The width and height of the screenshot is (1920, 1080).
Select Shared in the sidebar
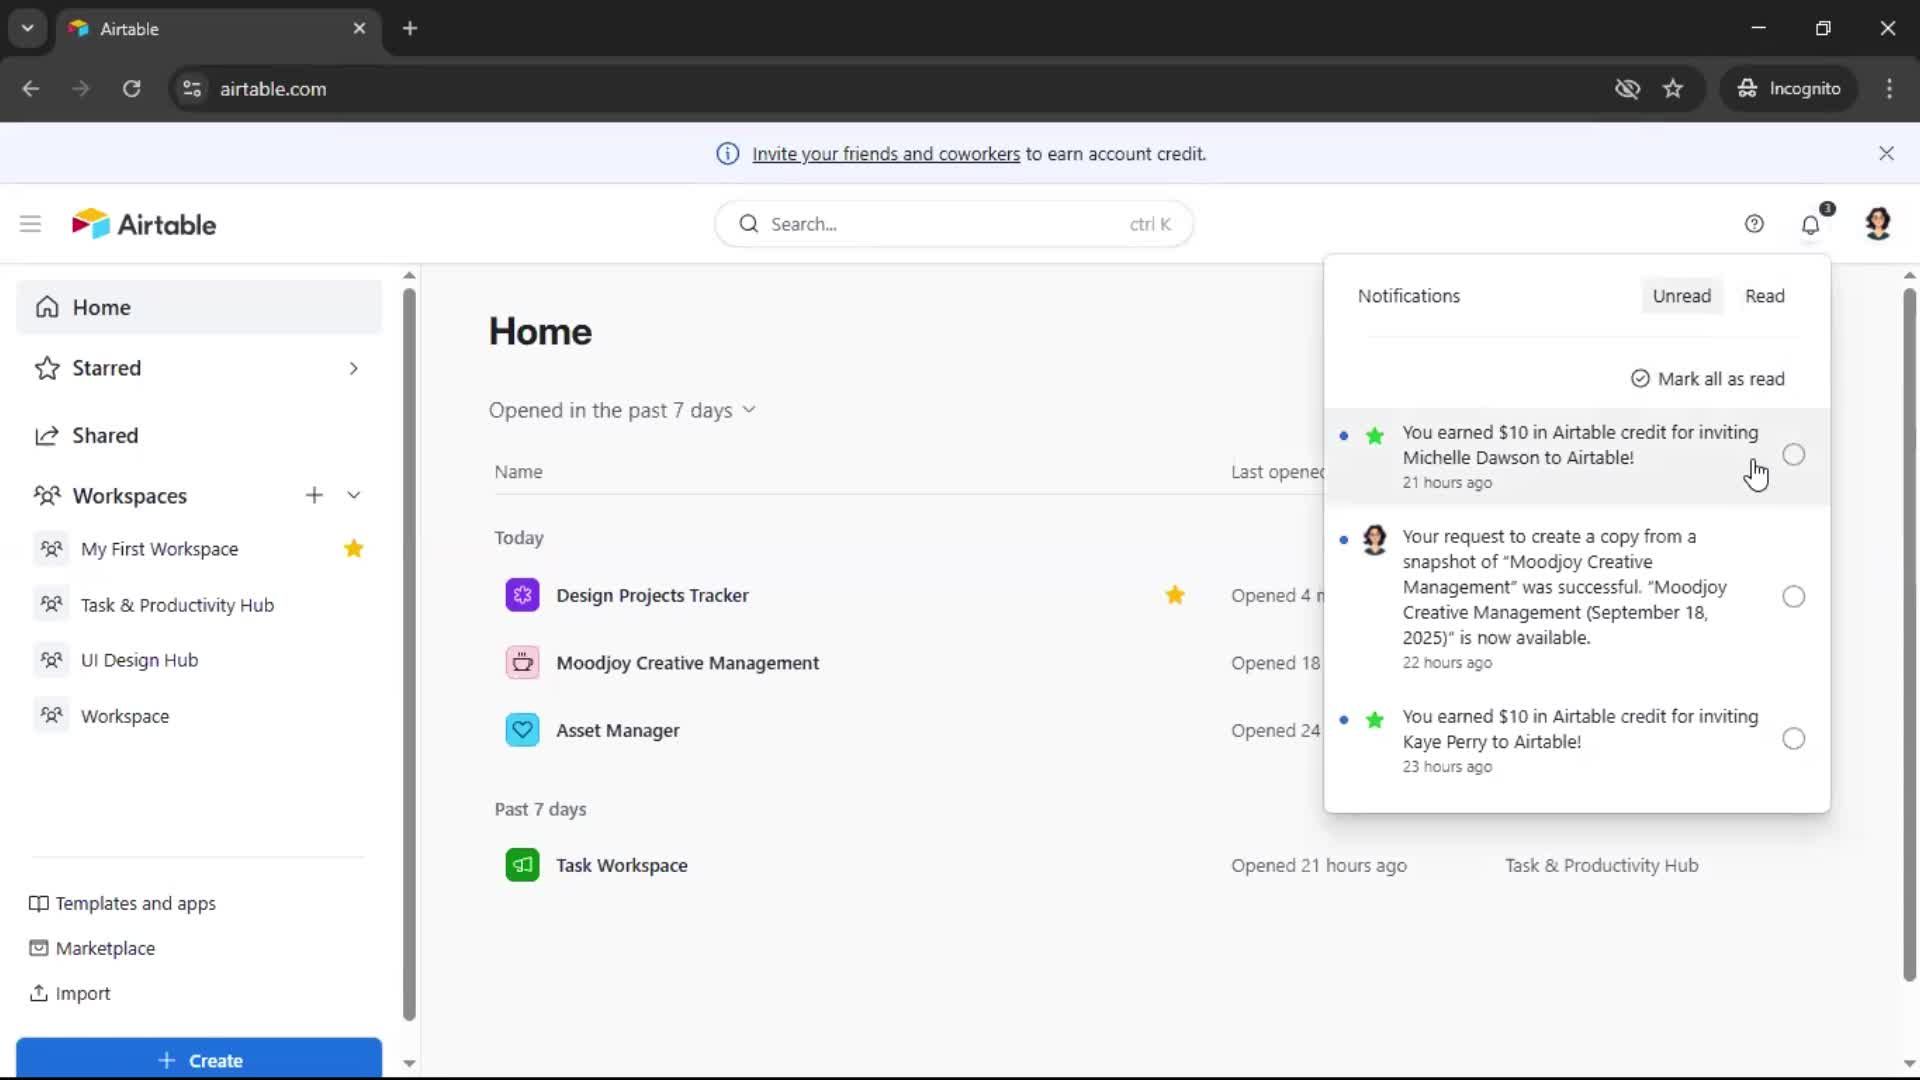(x=199, y=435)
